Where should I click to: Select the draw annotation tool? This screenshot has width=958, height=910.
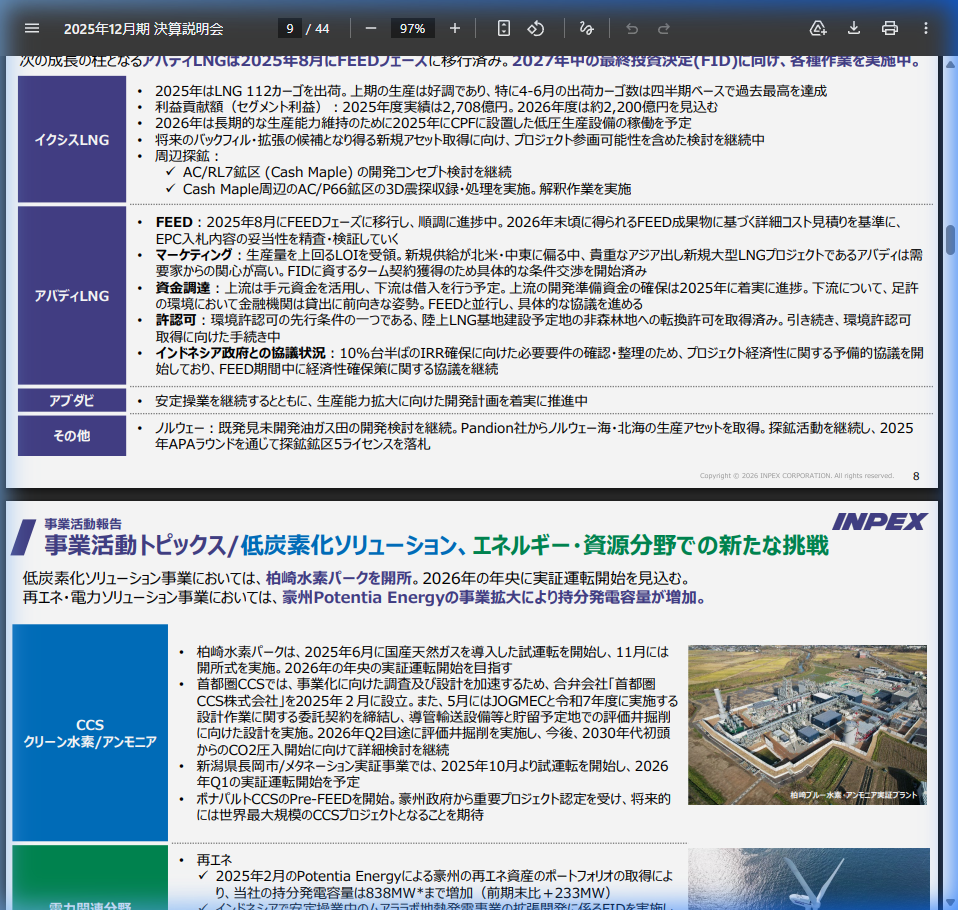[586, 28]
